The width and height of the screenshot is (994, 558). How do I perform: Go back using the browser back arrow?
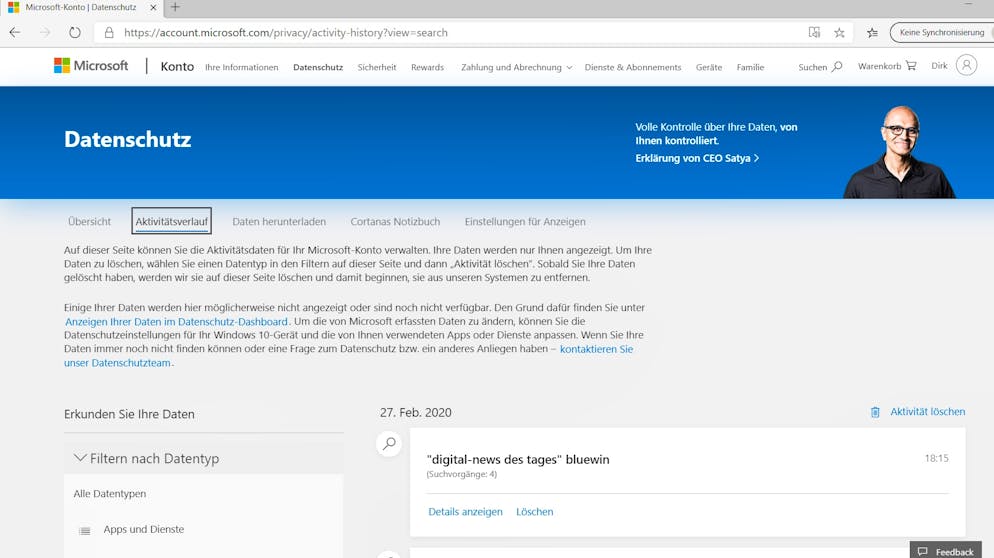tap(15, 32)
